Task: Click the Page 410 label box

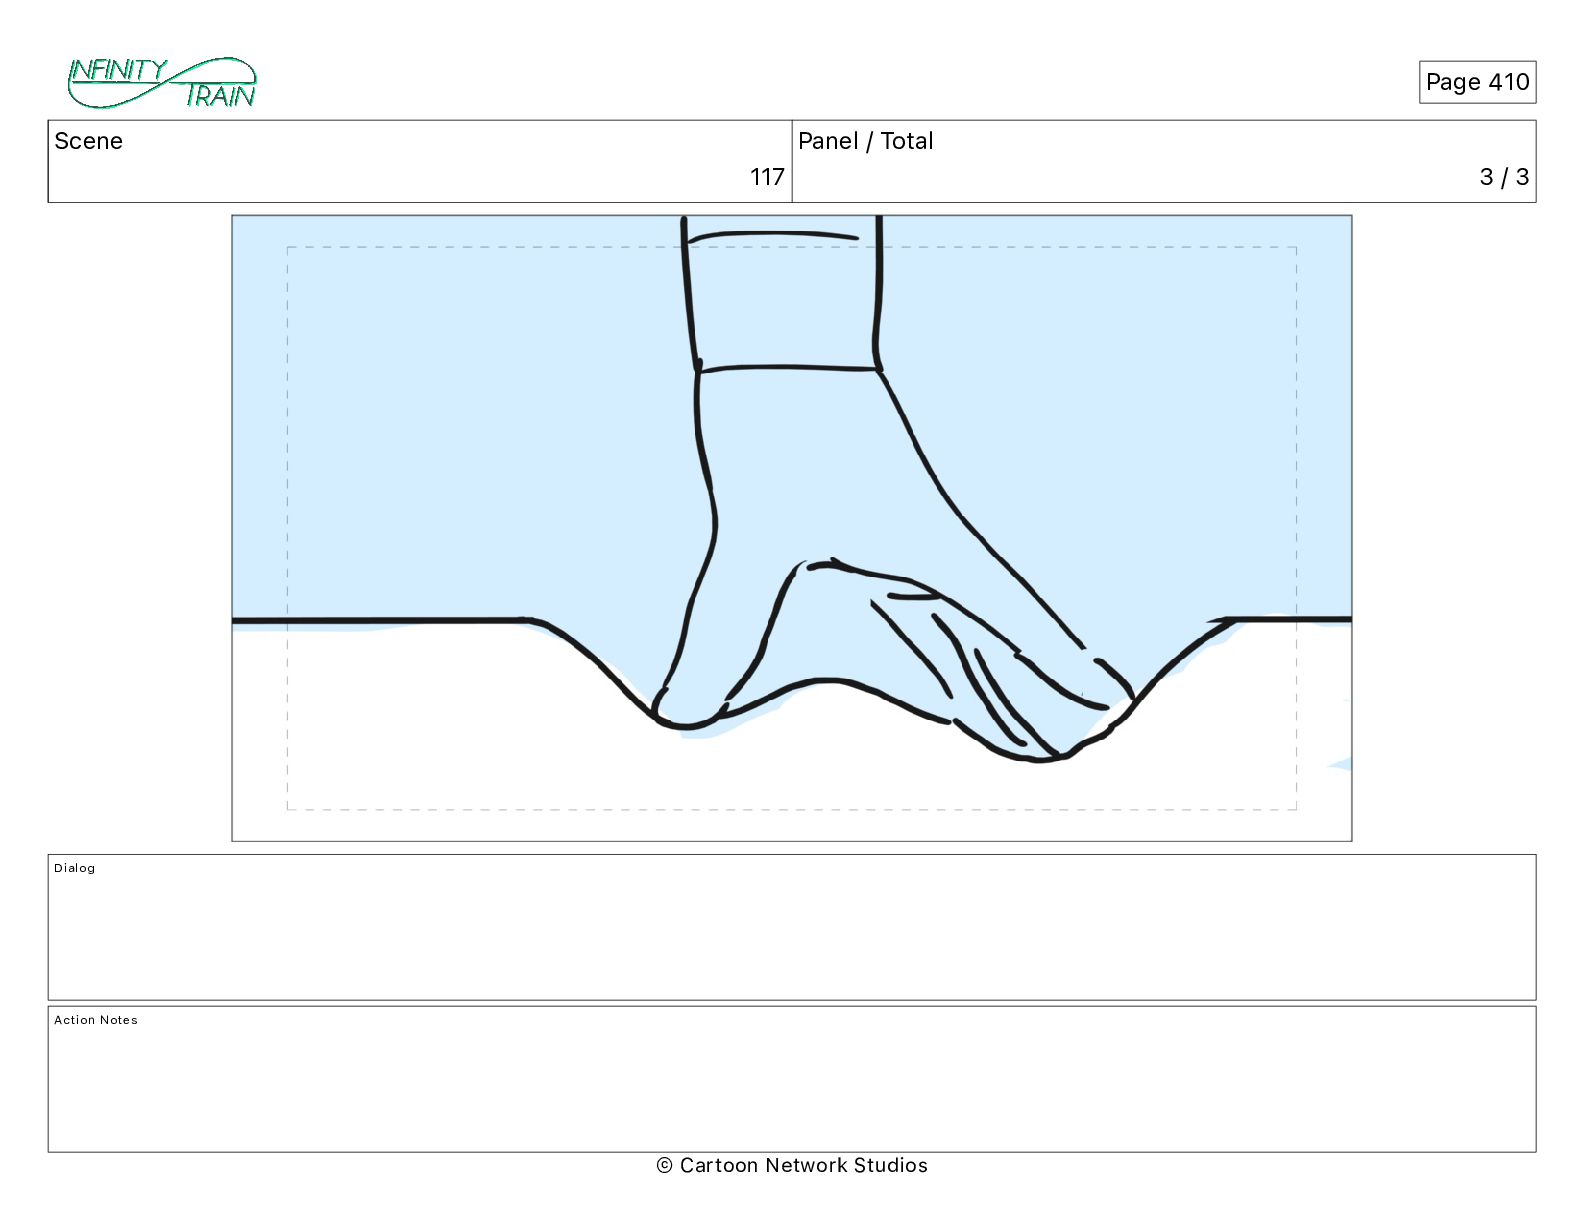Action: (1477, 82)
